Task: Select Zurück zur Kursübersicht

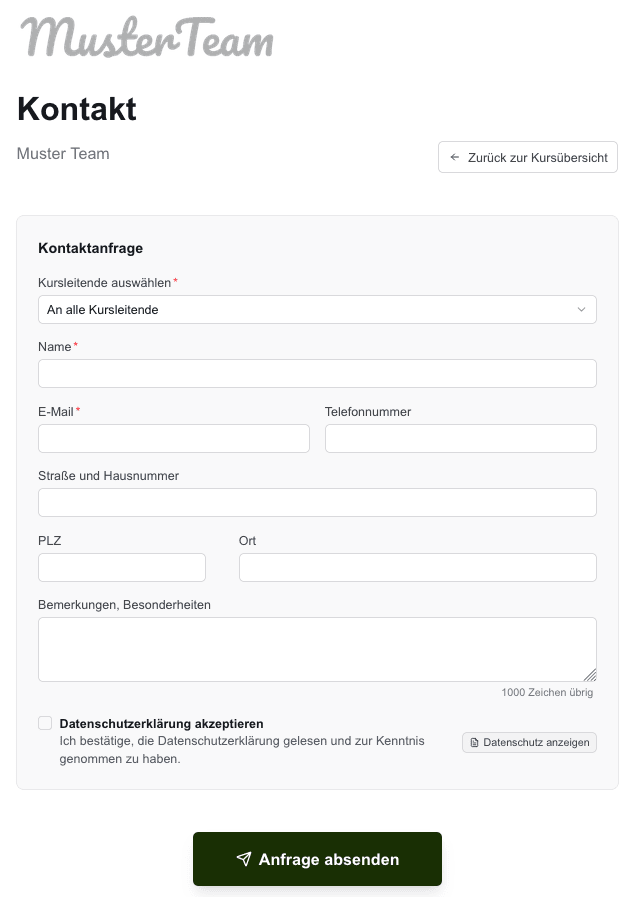Action: [x=527, y=157]
